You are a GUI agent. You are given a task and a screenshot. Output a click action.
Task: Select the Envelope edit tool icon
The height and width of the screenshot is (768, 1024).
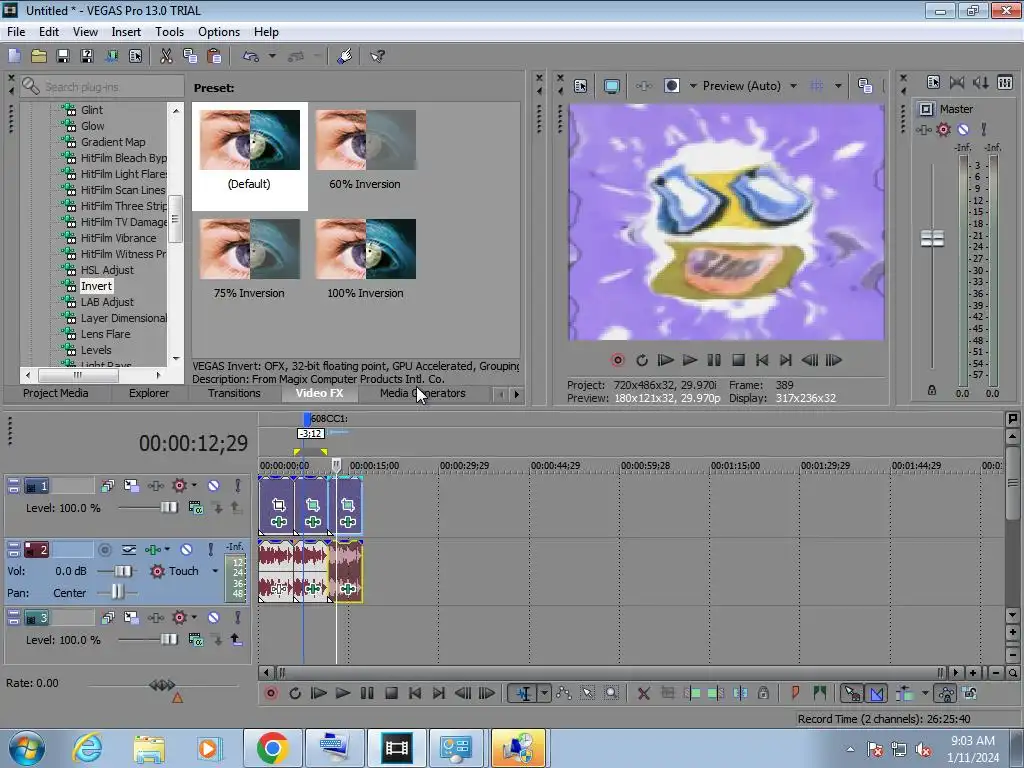click(563, 694)
